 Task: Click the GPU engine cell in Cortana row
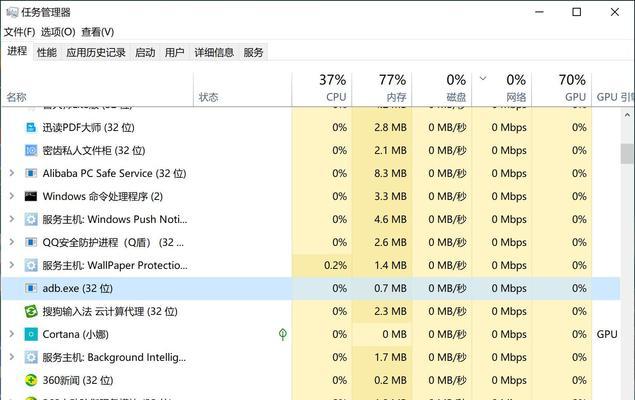(607, 334)
